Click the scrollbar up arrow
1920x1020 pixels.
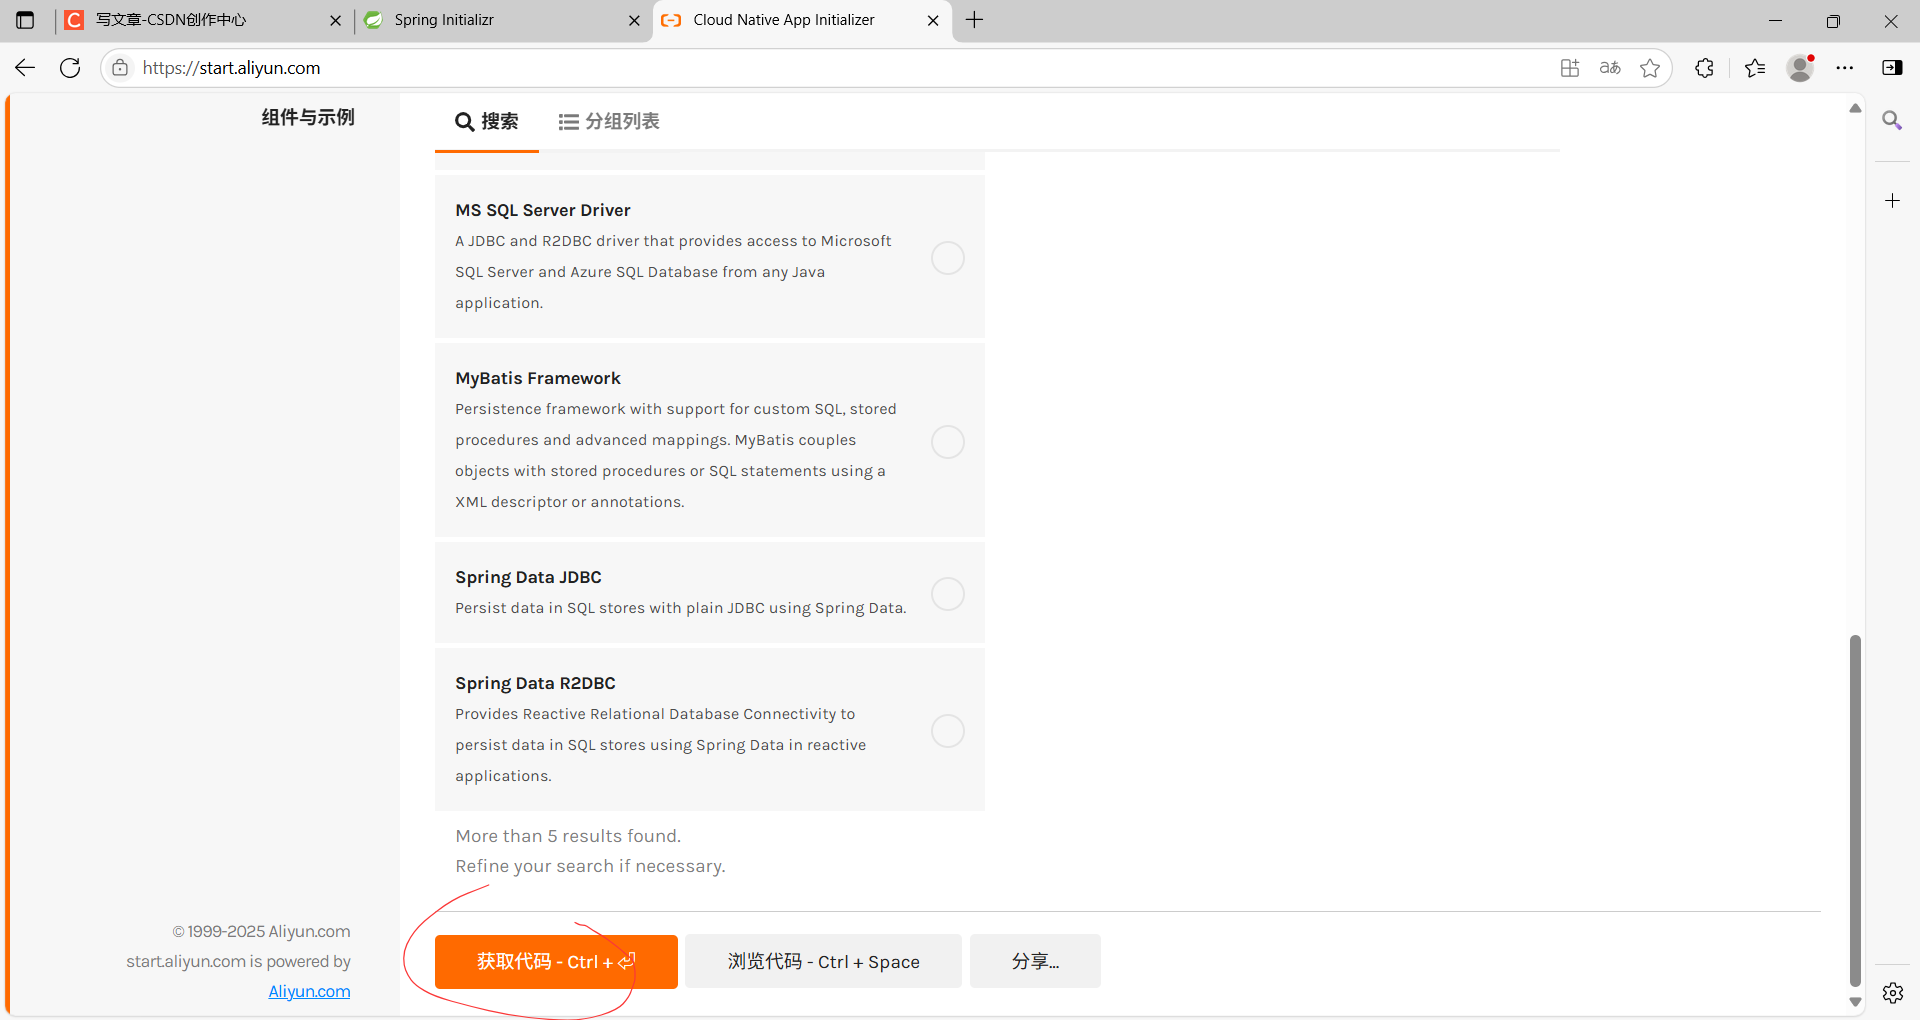coord(1855,108)
